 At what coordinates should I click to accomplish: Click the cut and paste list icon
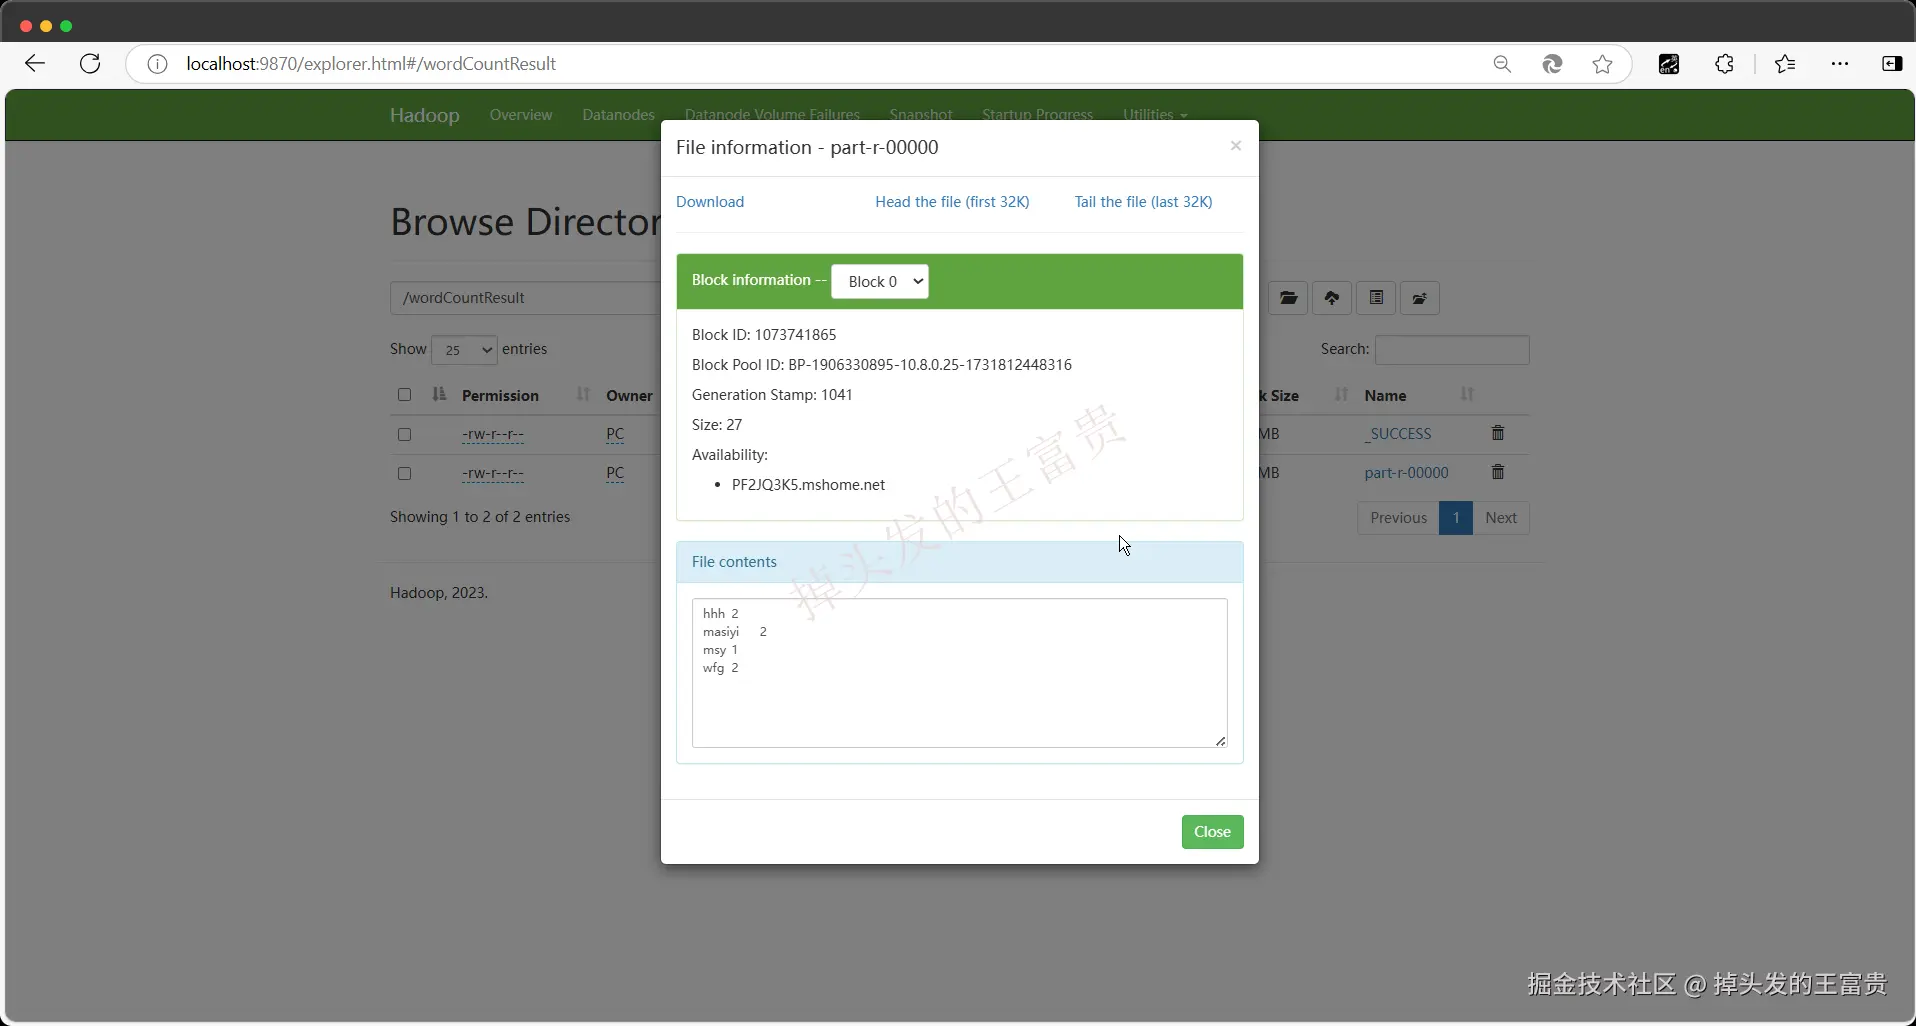click(x=1376, y=298)
